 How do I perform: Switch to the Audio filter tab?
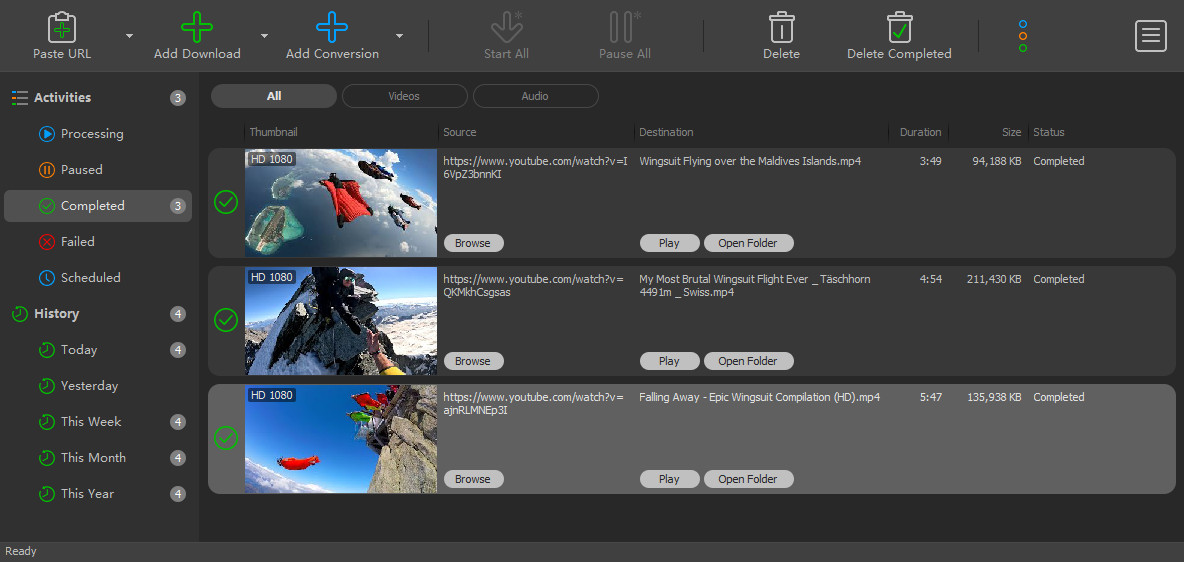pos(535,96)
